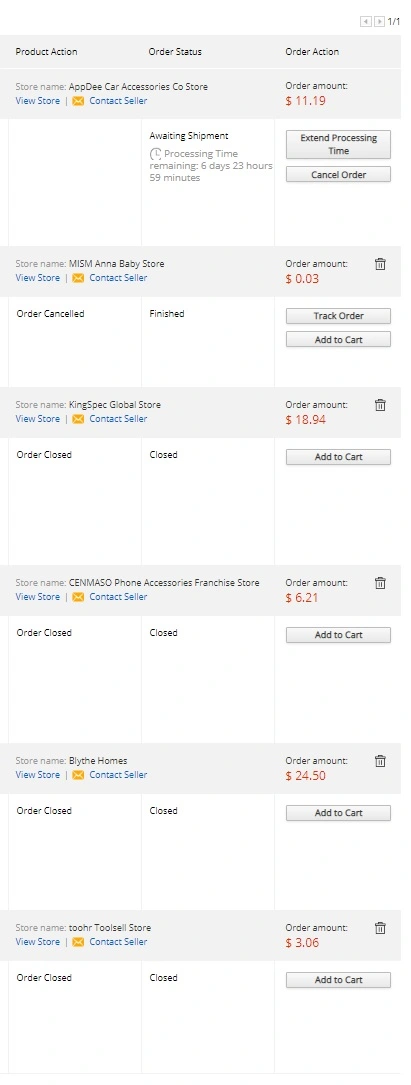Add the KingSpec Global Store item to cart

click(338, 457)
